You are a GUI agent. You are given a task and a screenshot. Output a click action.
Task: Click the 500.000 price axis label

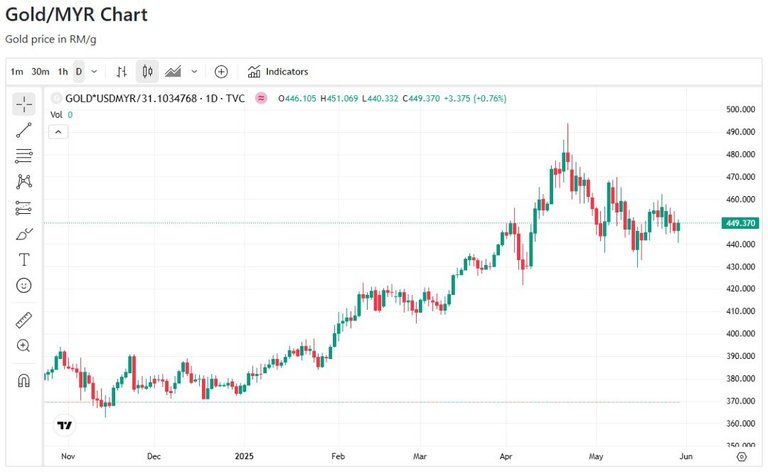coord(740,109)
